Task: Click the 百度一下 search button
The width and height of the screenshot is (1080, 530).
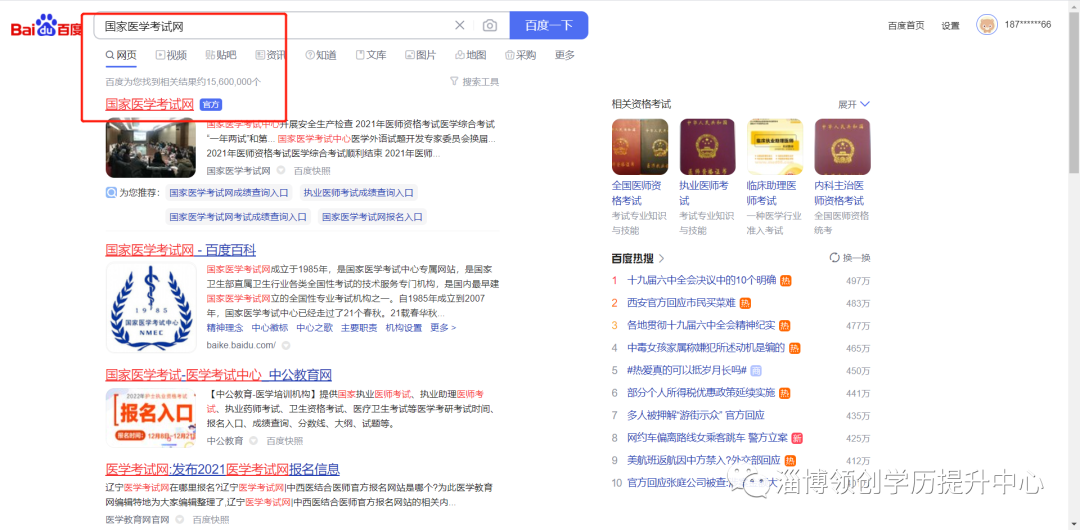Action: coord(549,26)
